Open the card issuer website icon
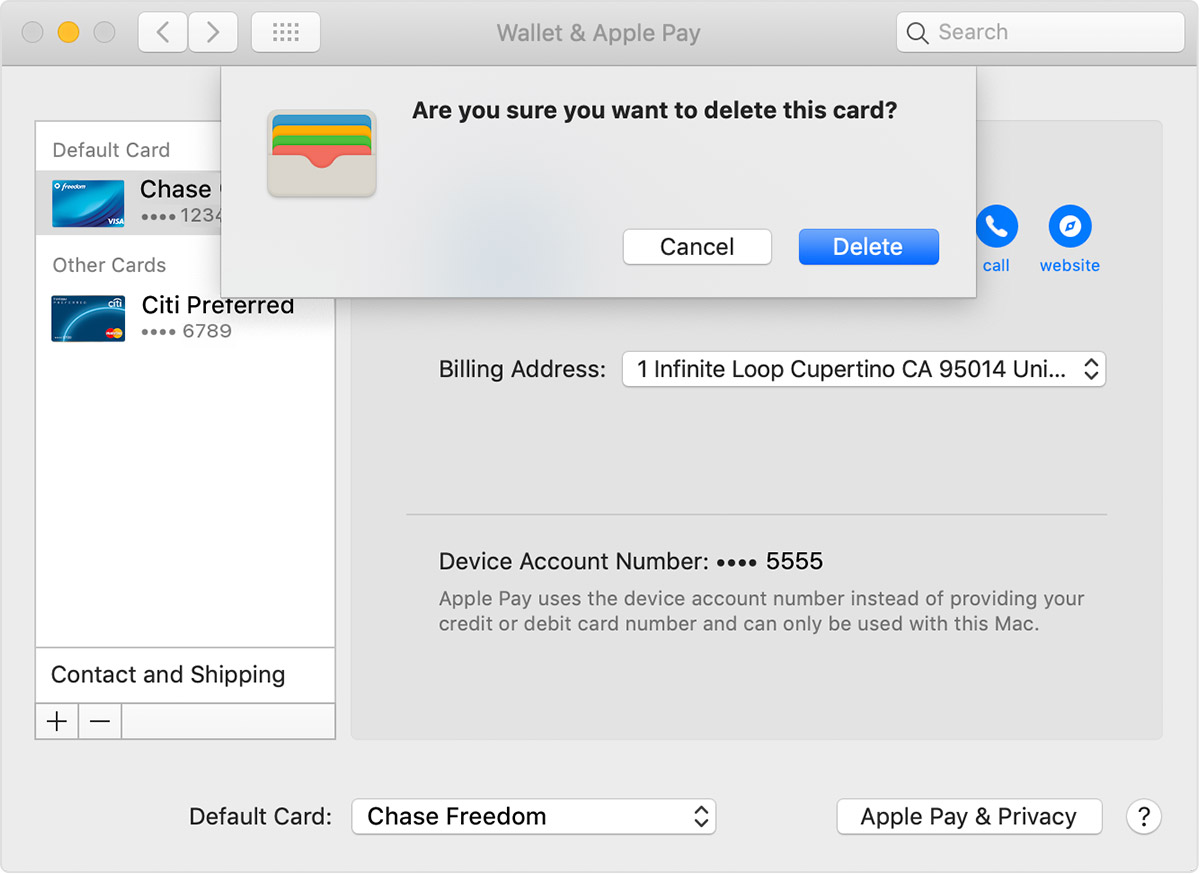This screenshot has height=874, width=1200. coord(1069,227)
